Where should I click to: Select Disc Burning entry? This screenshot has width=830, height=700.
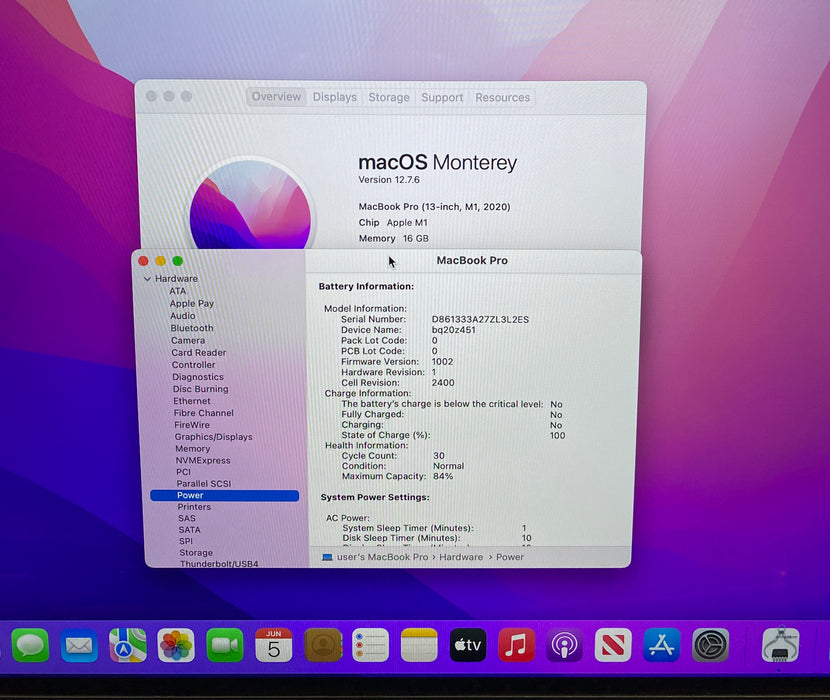pyautogui.click(x=200, y=389)
